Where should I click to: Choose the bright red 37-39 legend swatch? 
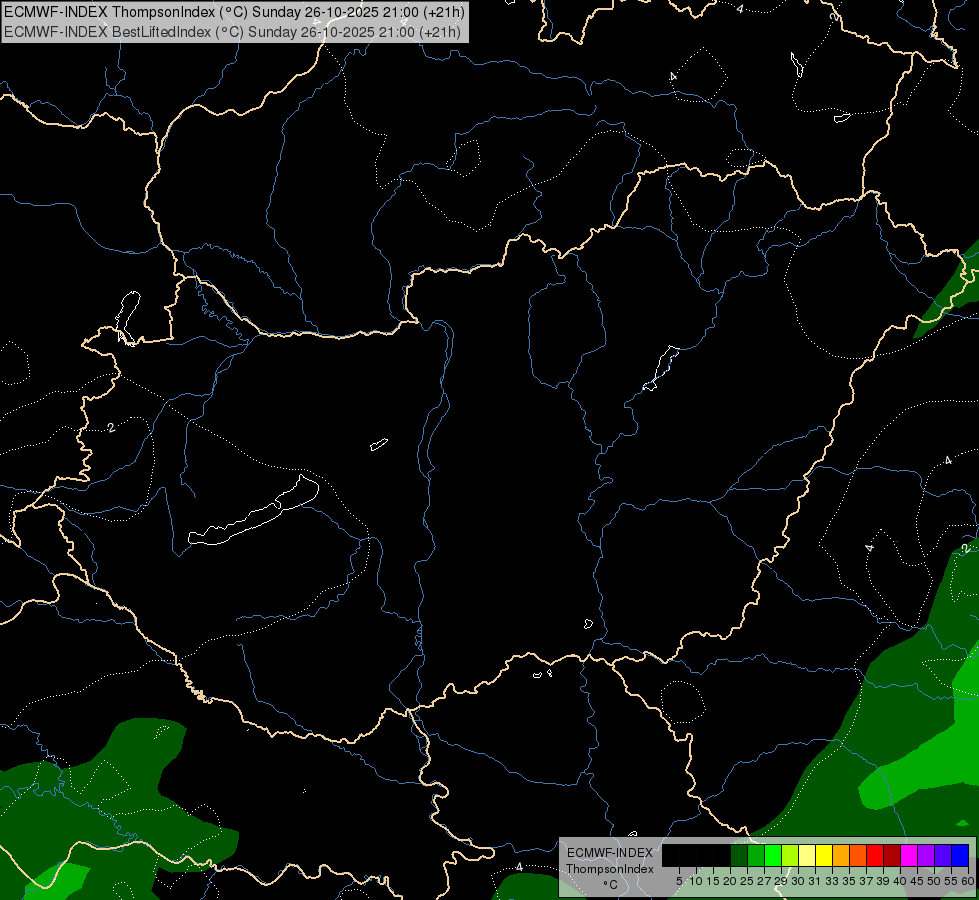875,855
